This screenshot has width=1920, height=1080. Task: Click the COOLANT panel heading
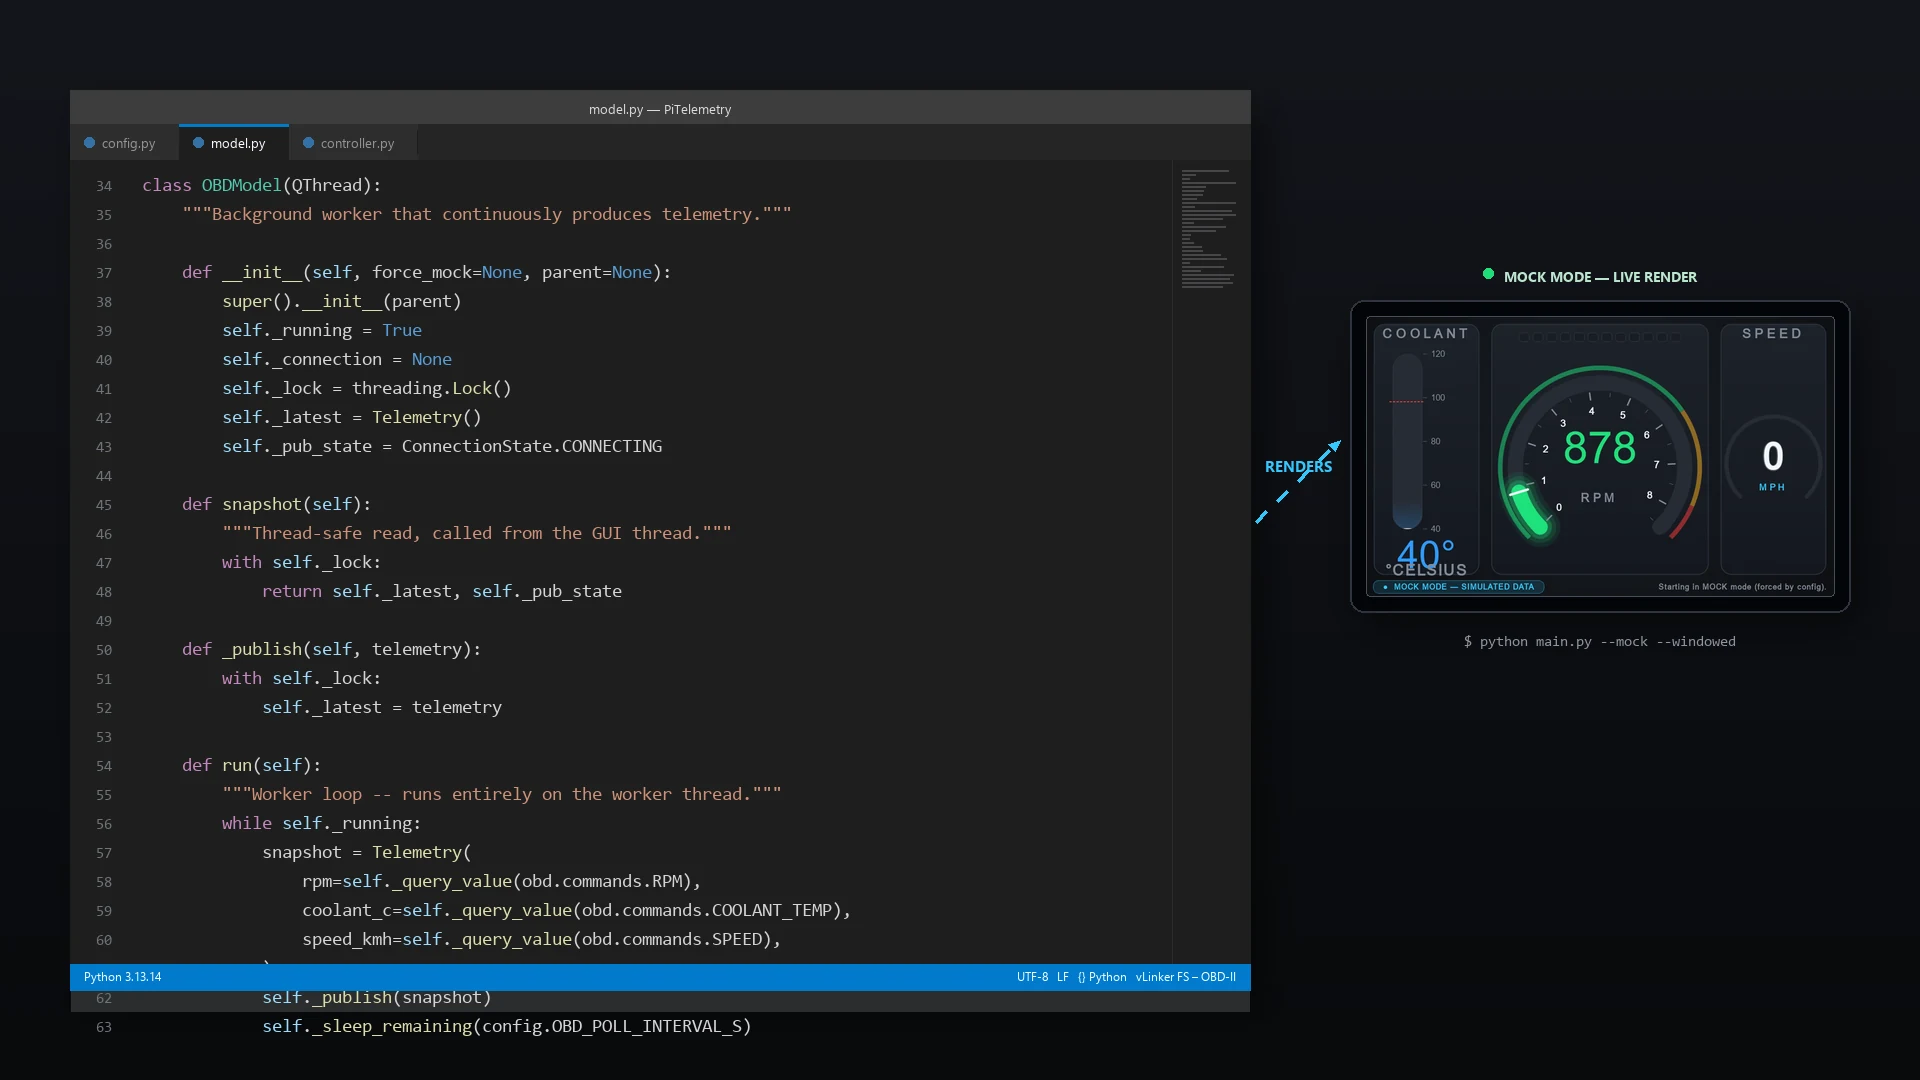coord(1426,333)
